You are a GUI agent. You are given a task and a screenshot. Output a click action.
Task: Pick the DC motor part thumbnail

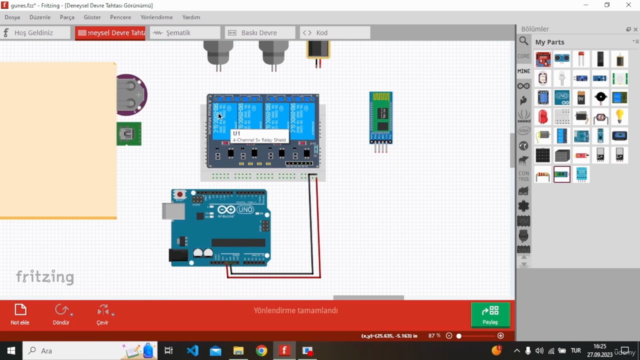pos(543,136)
